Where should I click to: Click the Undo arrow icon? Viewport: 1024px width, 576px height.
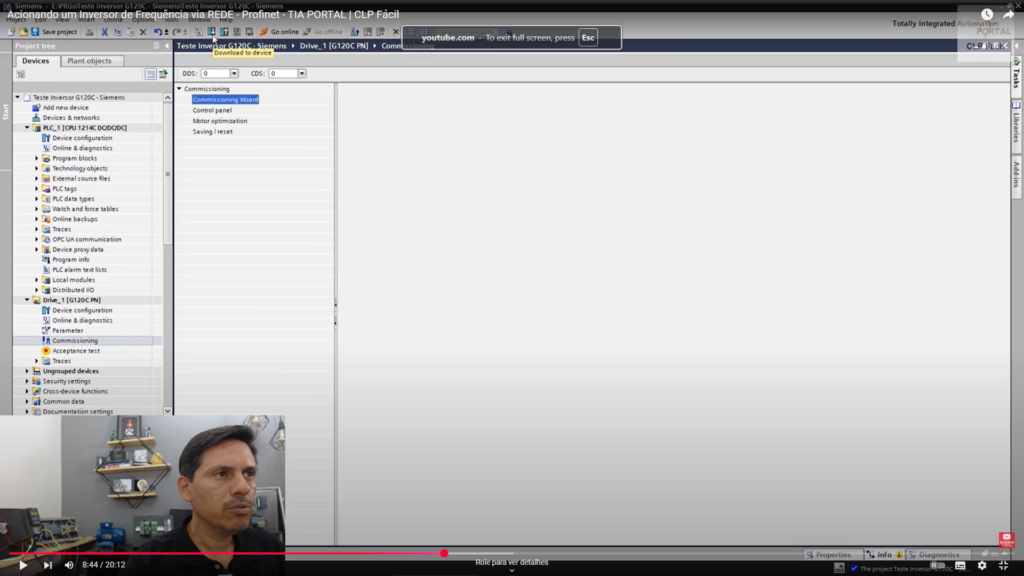coord(158,31)
